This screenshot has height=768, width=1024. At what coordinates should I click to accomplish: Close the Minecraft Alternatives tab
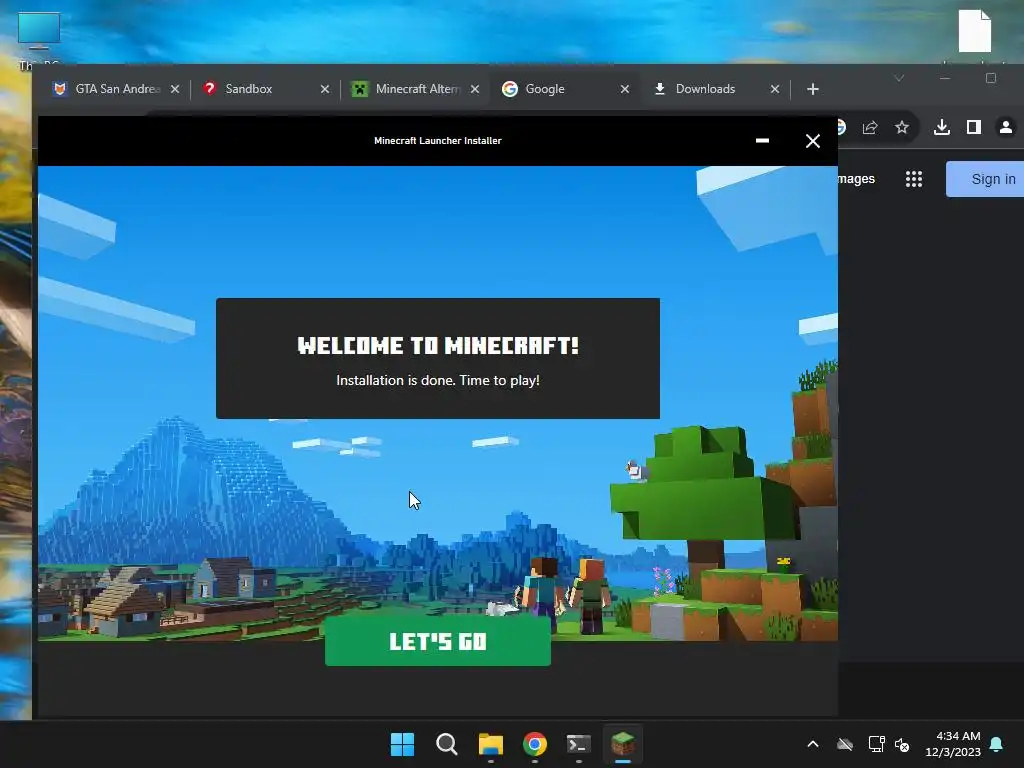475,89
